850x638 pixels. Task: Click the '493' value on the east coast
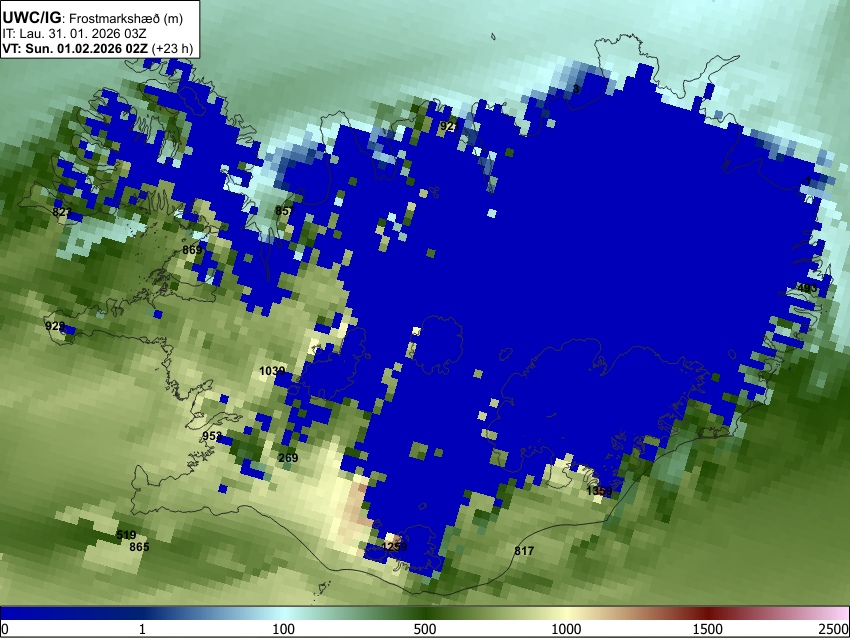[807, 288]
